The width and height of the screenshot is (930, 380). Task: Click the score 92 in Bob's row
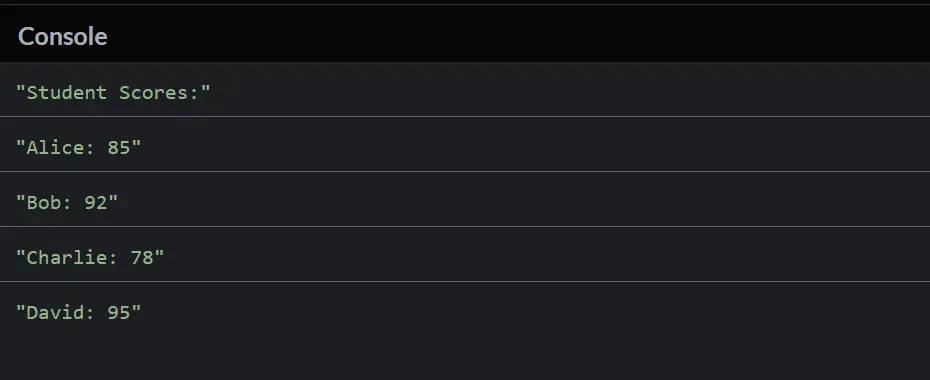[95, 202]
